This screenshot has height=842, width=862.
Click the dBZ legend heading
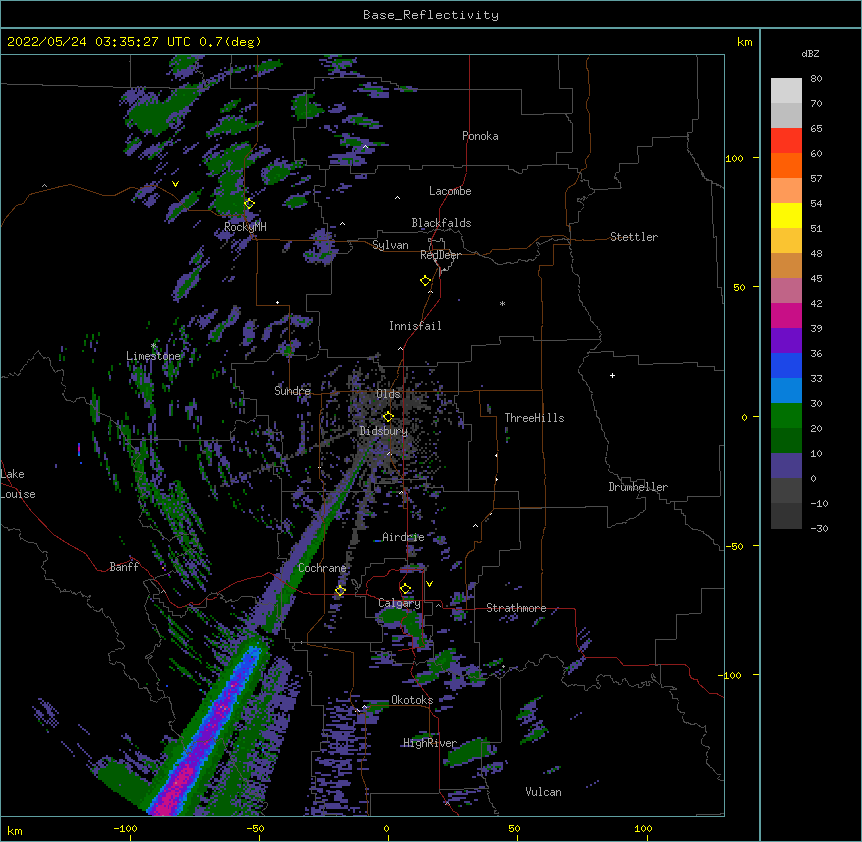810,53
